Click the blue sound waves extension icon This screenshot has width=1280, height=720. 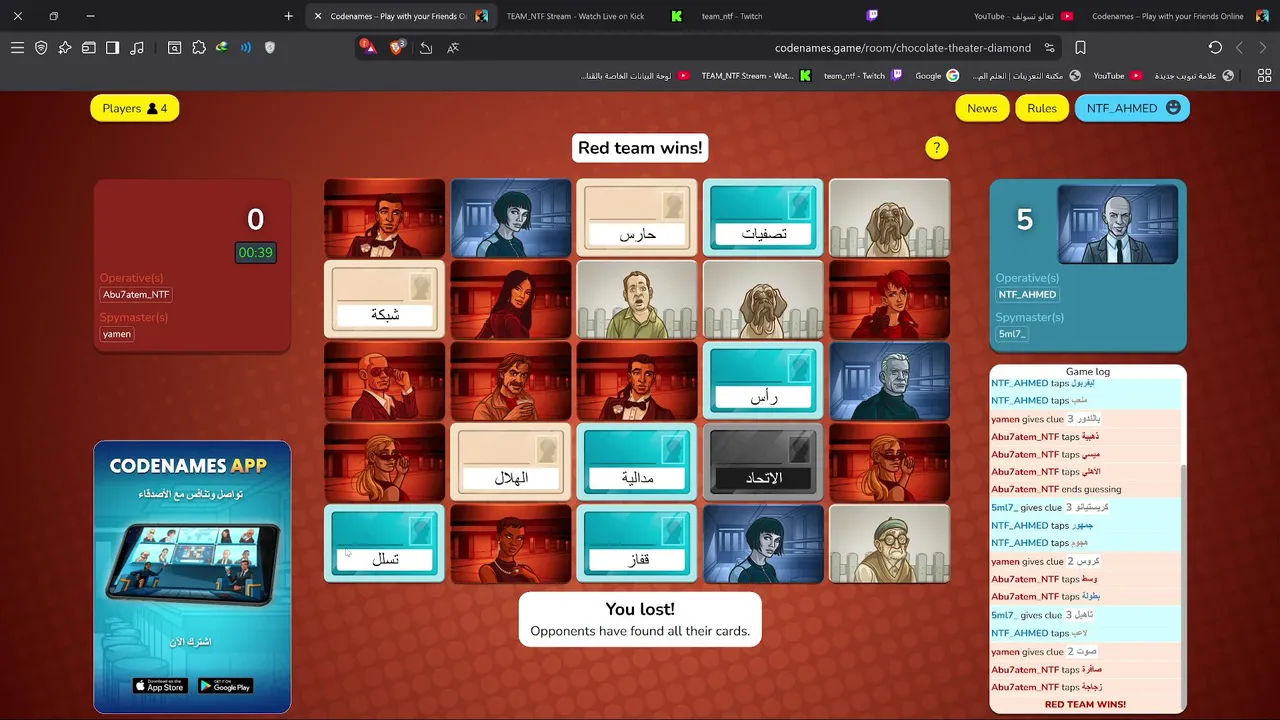click(x=246, y=48)
